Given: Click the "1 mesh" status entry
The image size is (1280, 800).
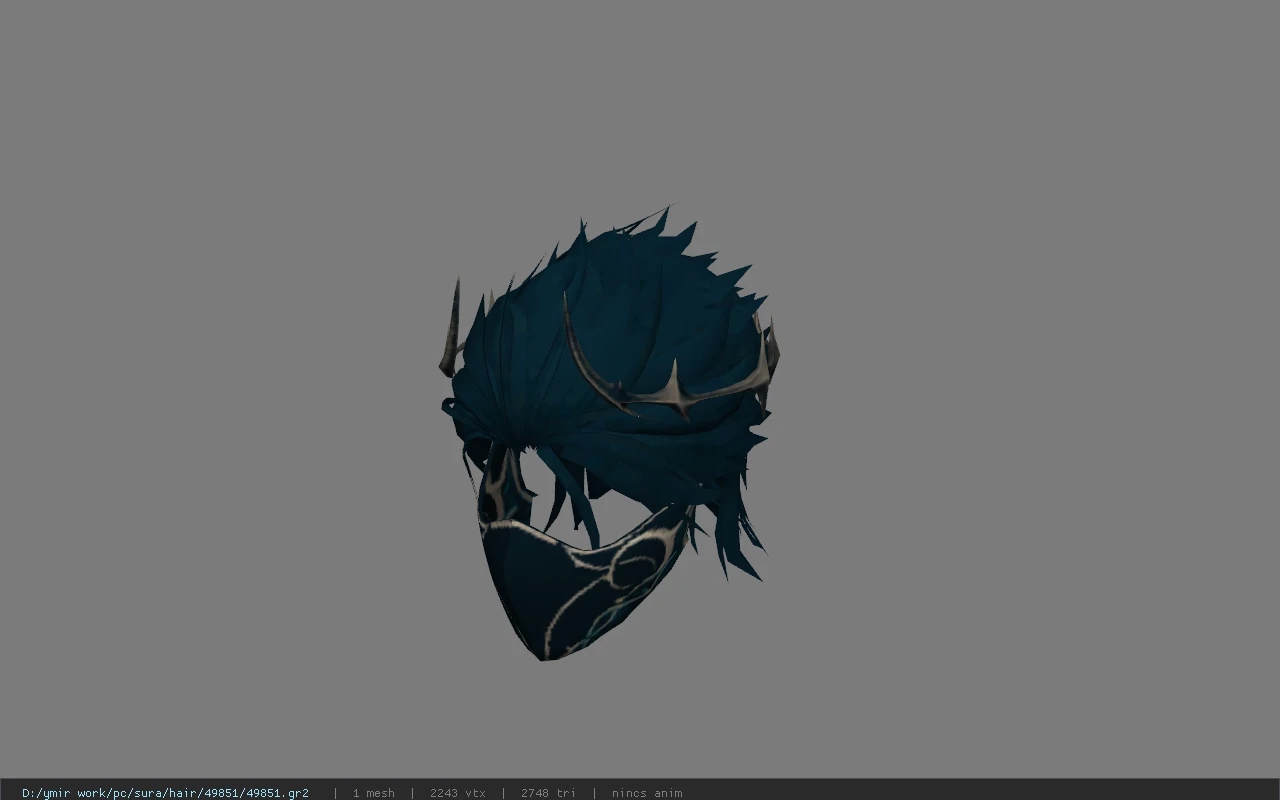Looking at the screenshot, I should pyautogui.click(x=373, y=793).
